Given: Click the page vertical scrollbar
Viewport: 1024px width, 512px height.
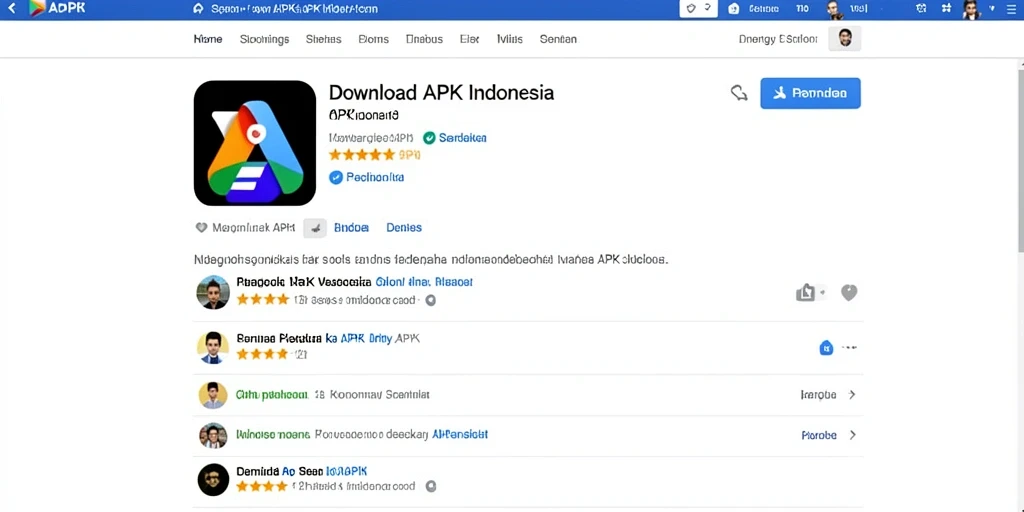Looking at the screenshot, I should pyautogui.click(x=1020, y=157).
